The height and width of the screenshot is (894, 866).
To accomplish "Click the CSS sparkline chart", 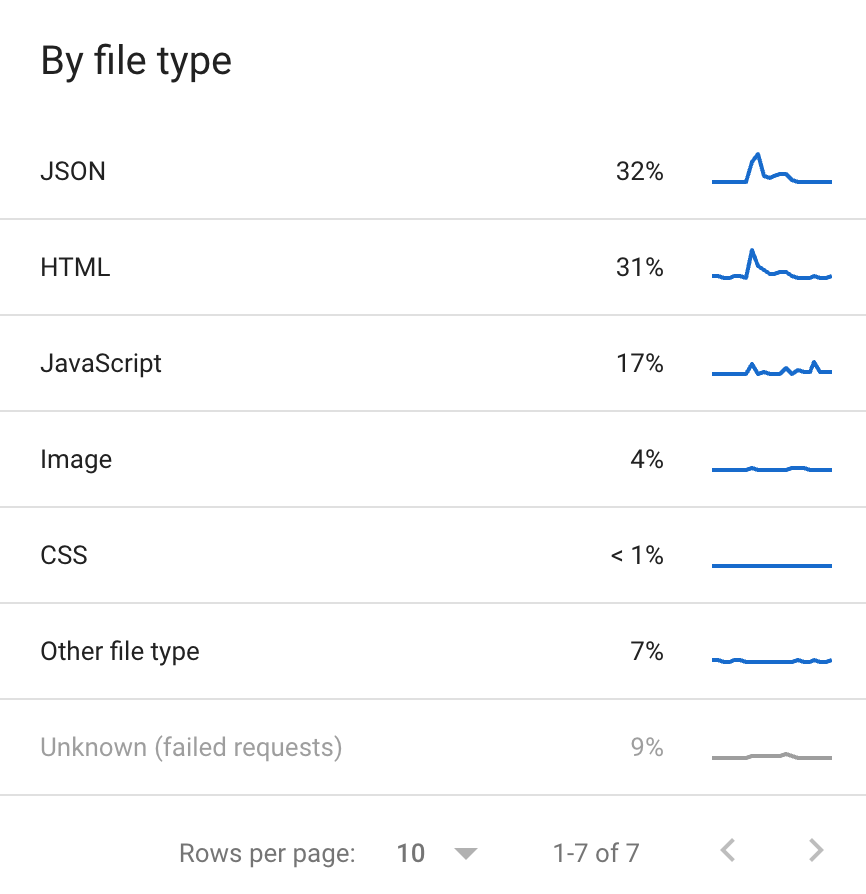I will click(x=771, y=565).
